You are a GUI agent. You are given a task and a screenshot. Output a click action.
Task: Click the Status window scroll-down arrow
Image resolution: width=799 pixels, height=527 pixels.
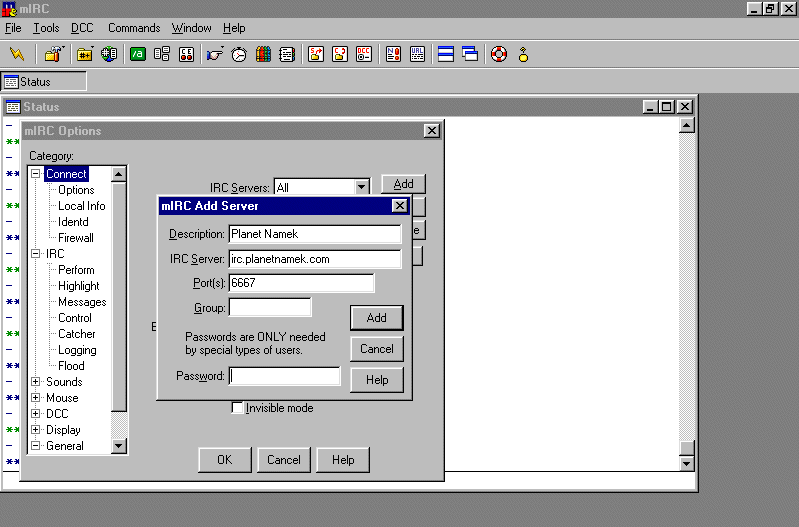(687, 463)
